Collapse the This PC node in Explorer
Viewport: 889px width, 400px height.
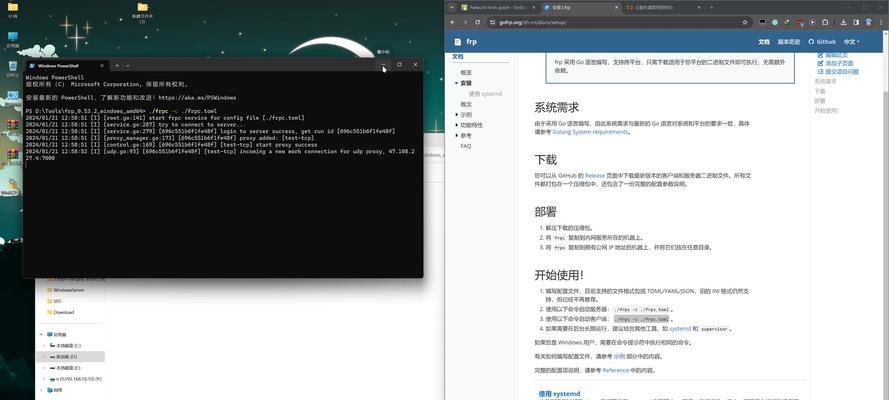pyautogui.click(x=41, y=334)
